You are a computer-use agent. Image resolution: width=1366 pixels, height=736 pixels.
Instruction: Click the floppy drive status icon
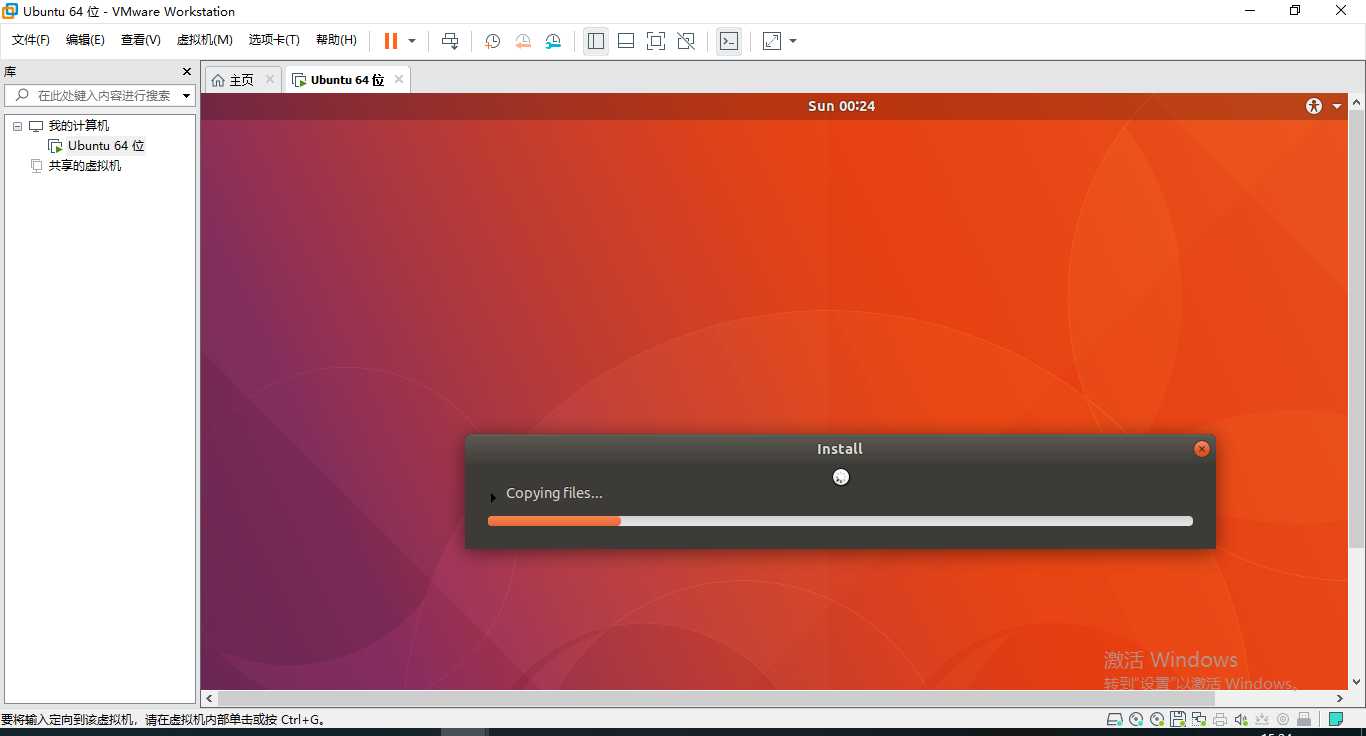[1178, 719]
